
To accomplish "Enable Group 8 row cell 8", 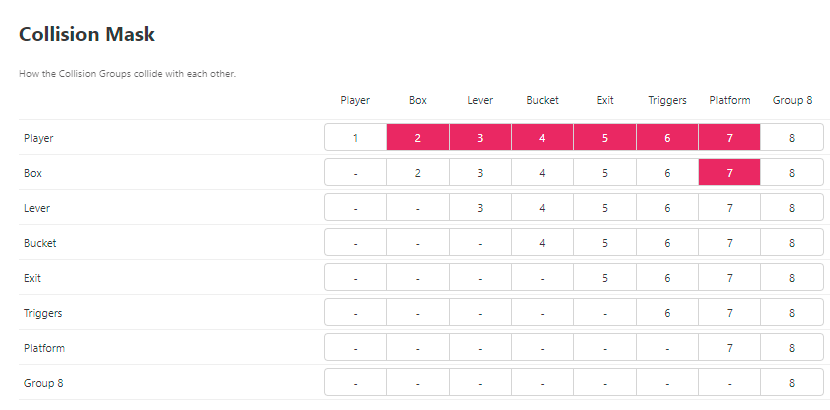I will [792, 383].
